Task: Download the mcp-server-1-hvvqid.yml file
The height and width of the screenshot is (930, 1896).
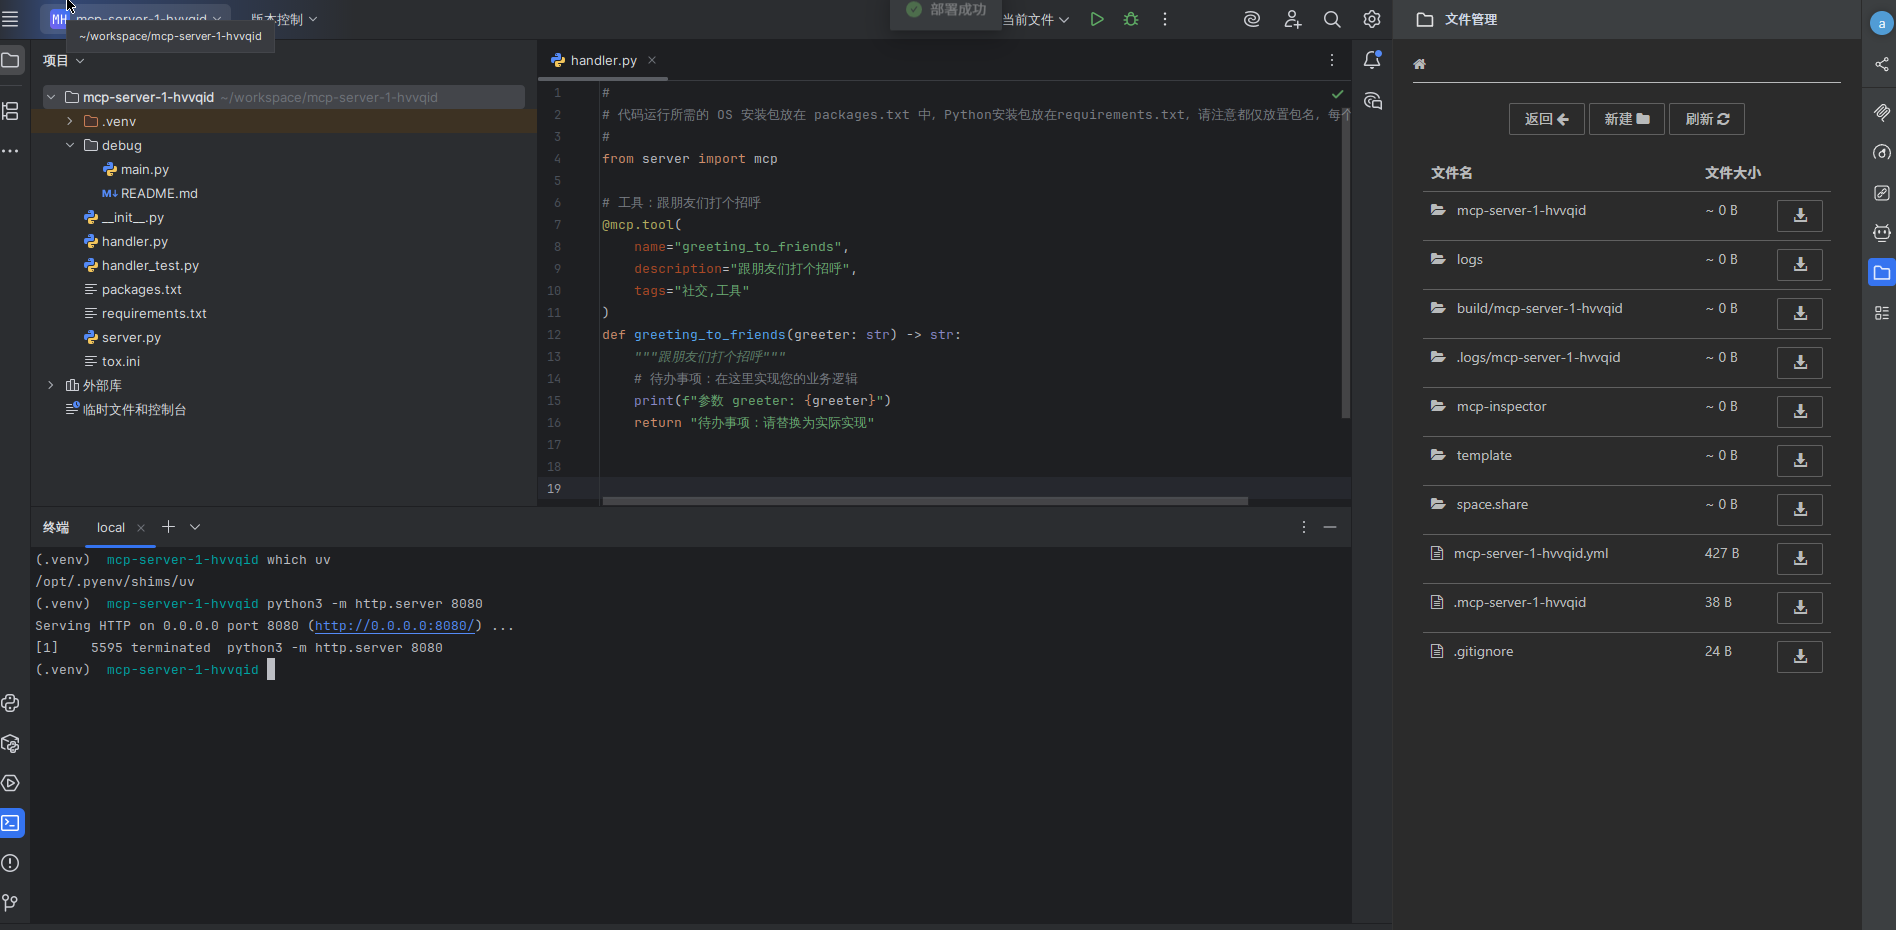Action: 1799,558
